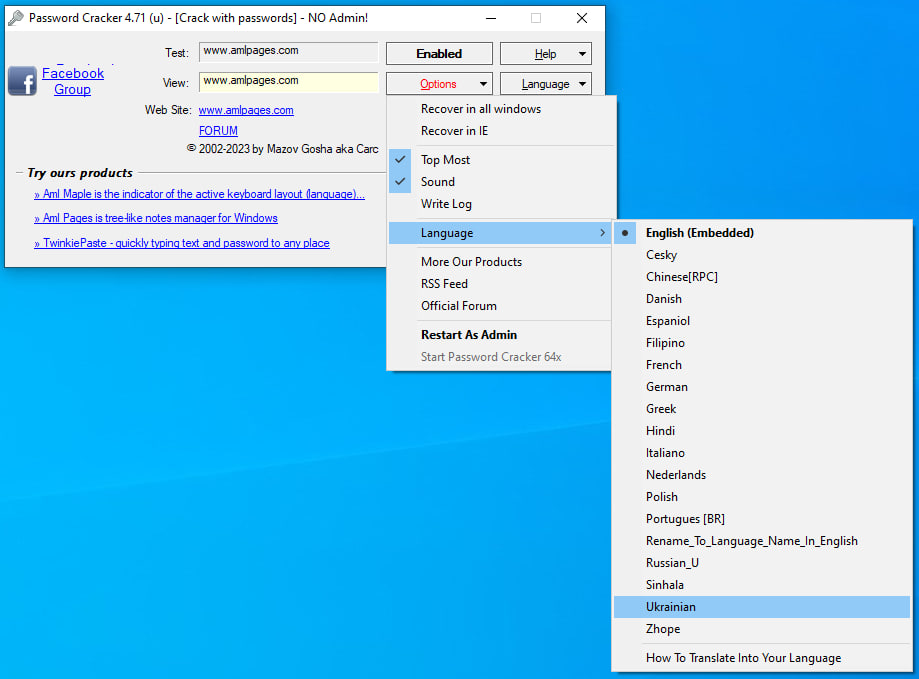Screen dimensions: 919x679
Task: Select Italiano language
Action: (762, 453)
